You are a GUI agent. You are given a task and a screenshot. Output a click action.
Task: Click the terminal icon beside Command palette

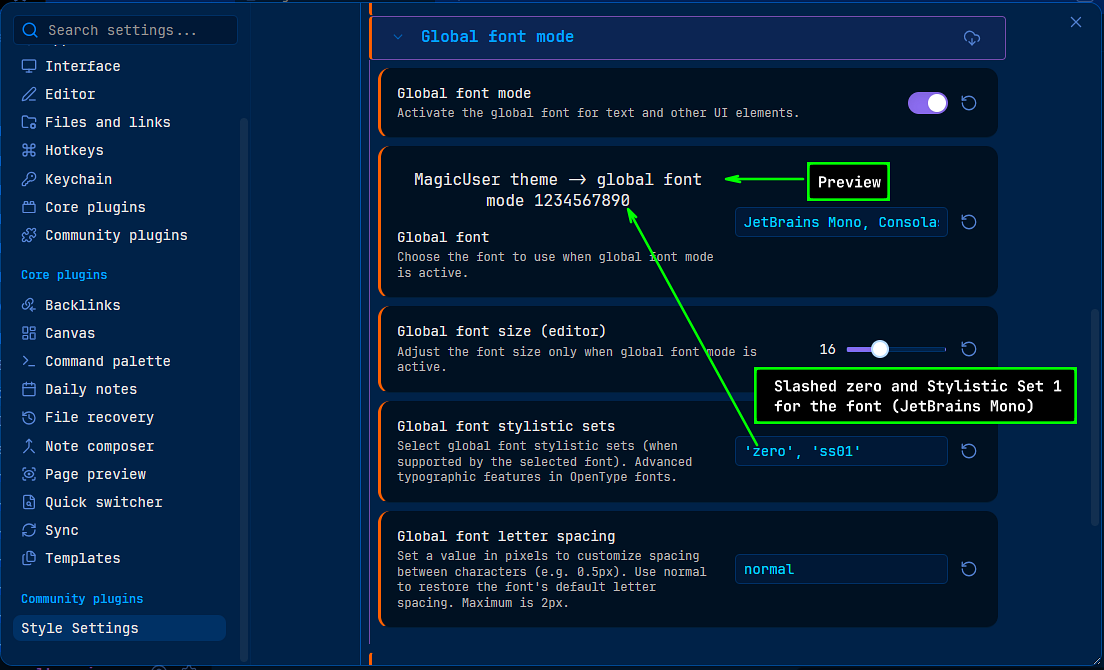(29, 362)
